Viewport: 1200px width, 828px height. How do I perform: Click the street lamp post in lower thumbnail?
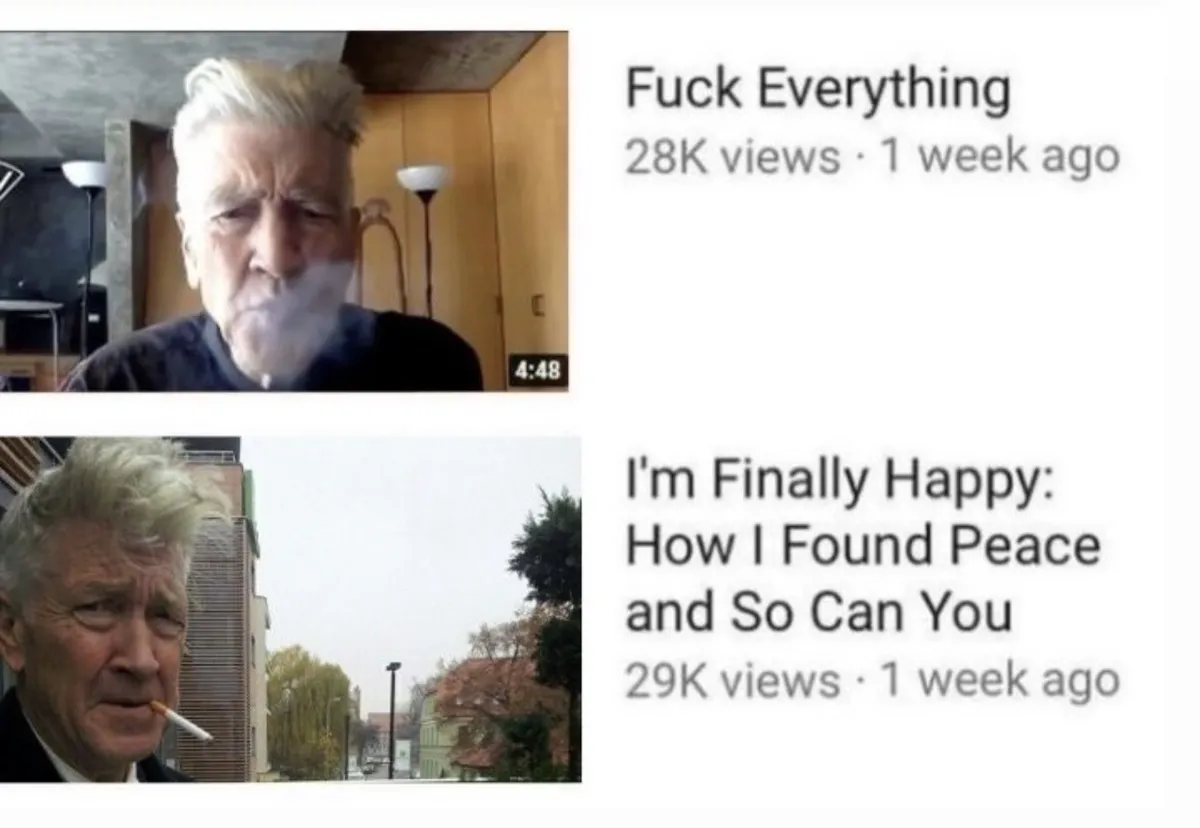pos(392,718)
